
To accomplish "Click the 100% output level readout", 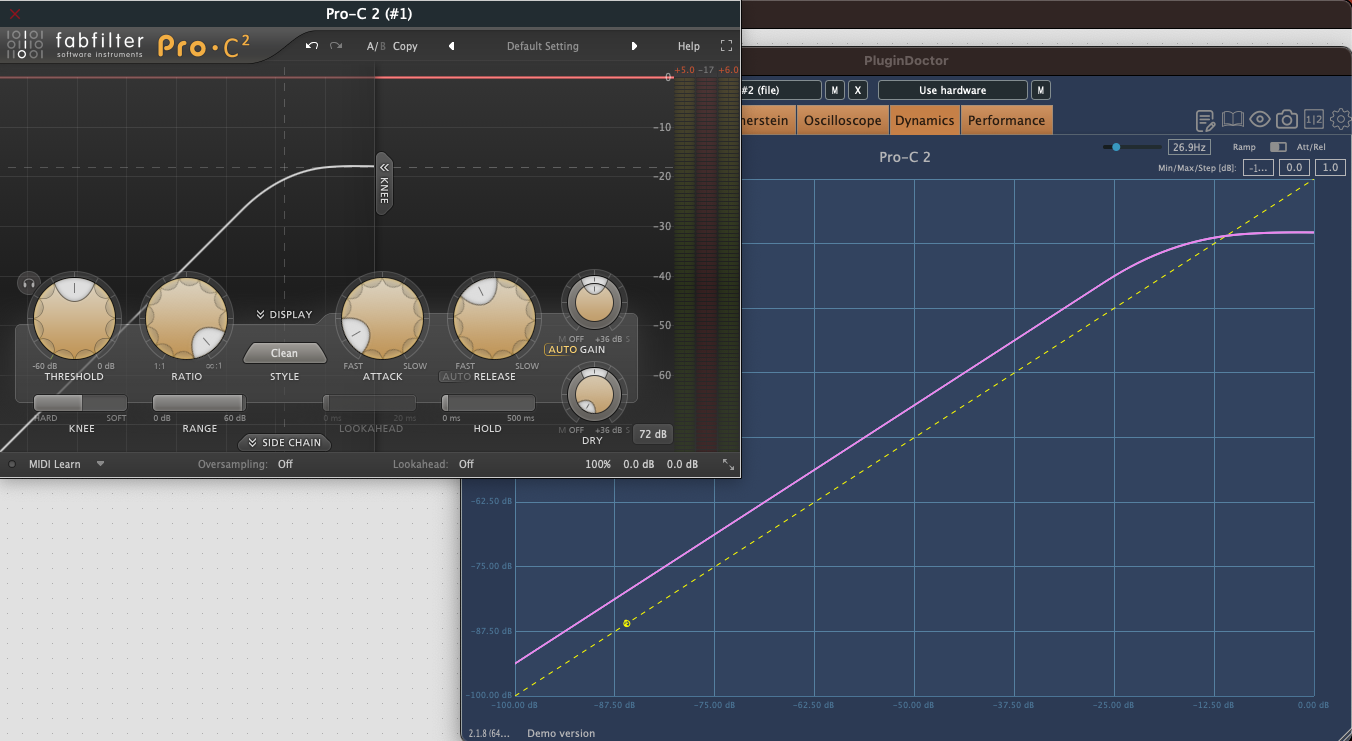I will pos(598,464).
